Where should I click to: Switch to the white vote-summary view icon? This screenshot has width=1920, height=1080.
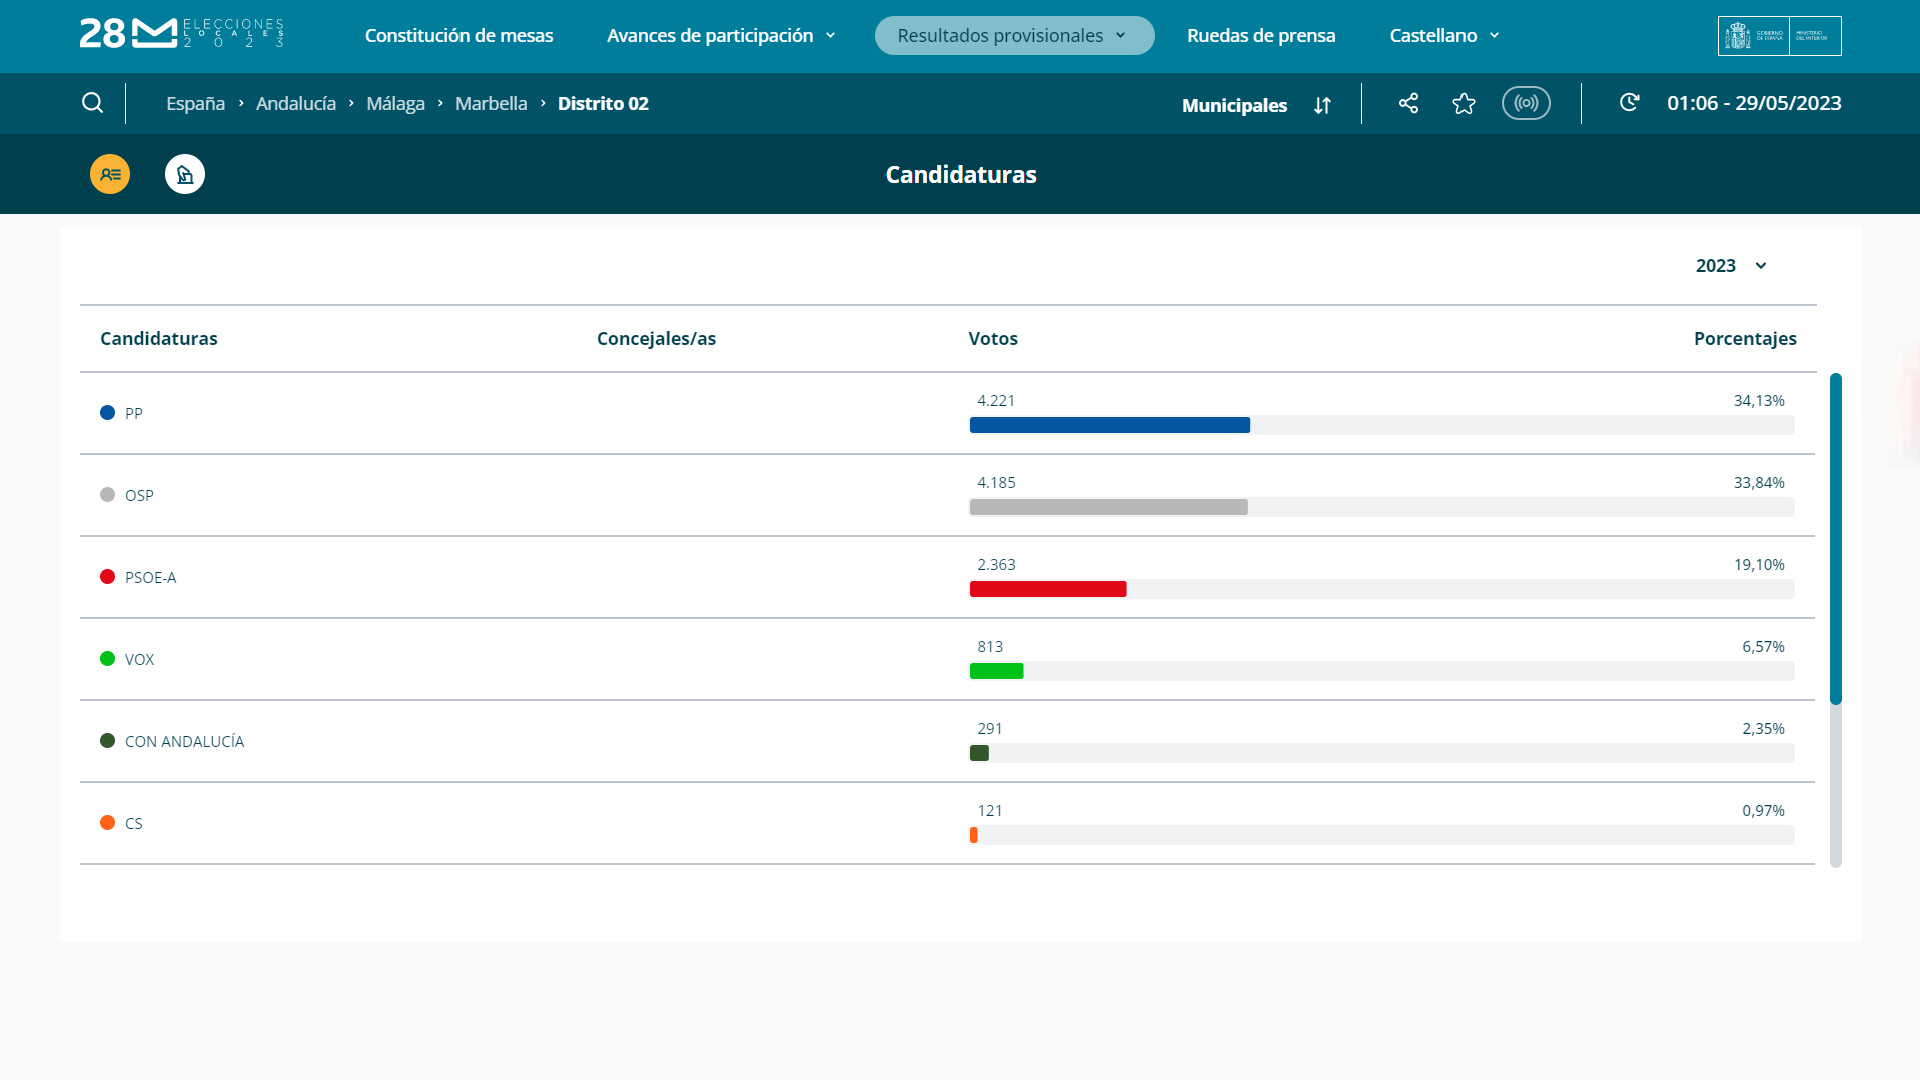coord(185,174)
